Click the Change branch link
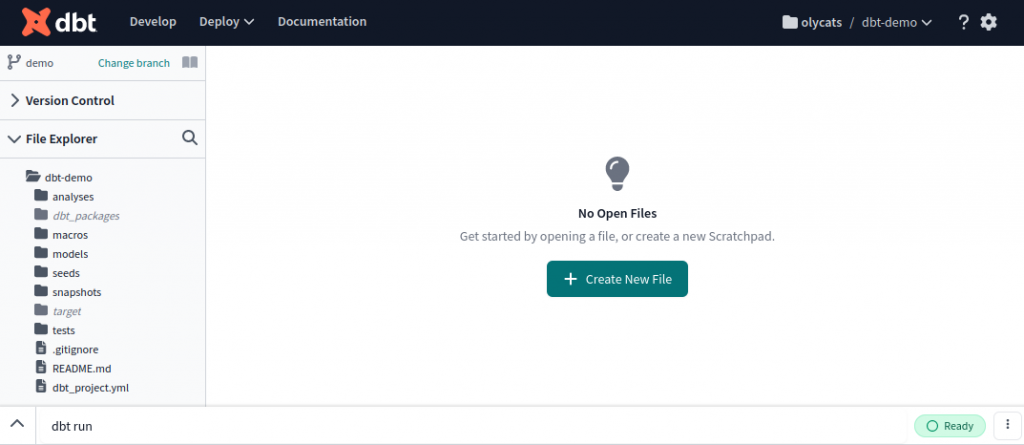This screenshot has height=445, width=1024. [134, 63]
